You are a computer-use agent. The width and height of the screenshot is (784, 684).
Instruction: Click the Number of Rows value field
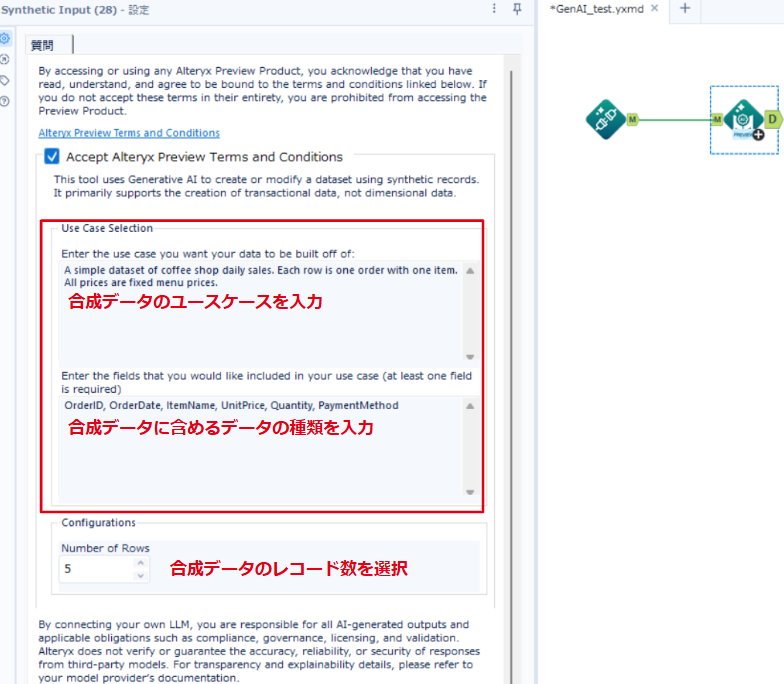[x=97, y=569]
